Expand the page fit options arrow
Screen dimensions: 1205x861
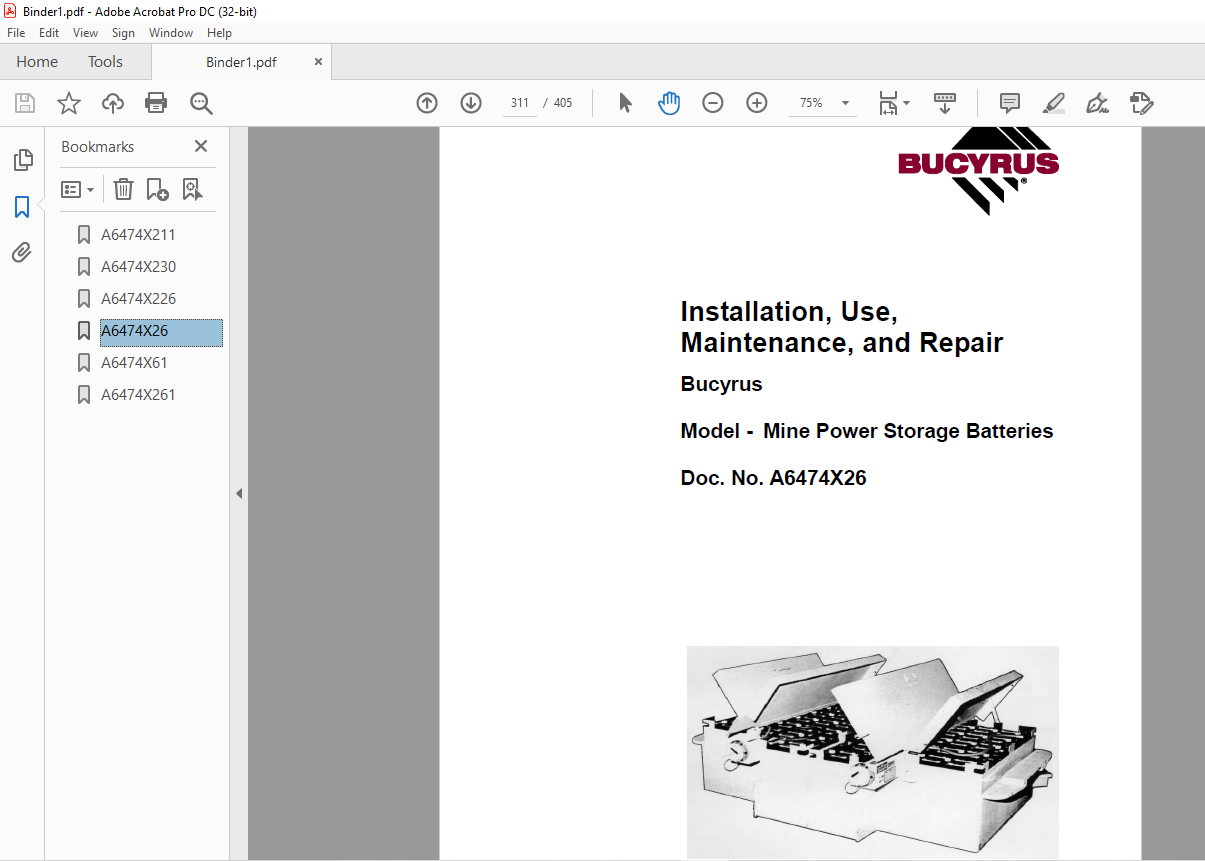point(906,103)
